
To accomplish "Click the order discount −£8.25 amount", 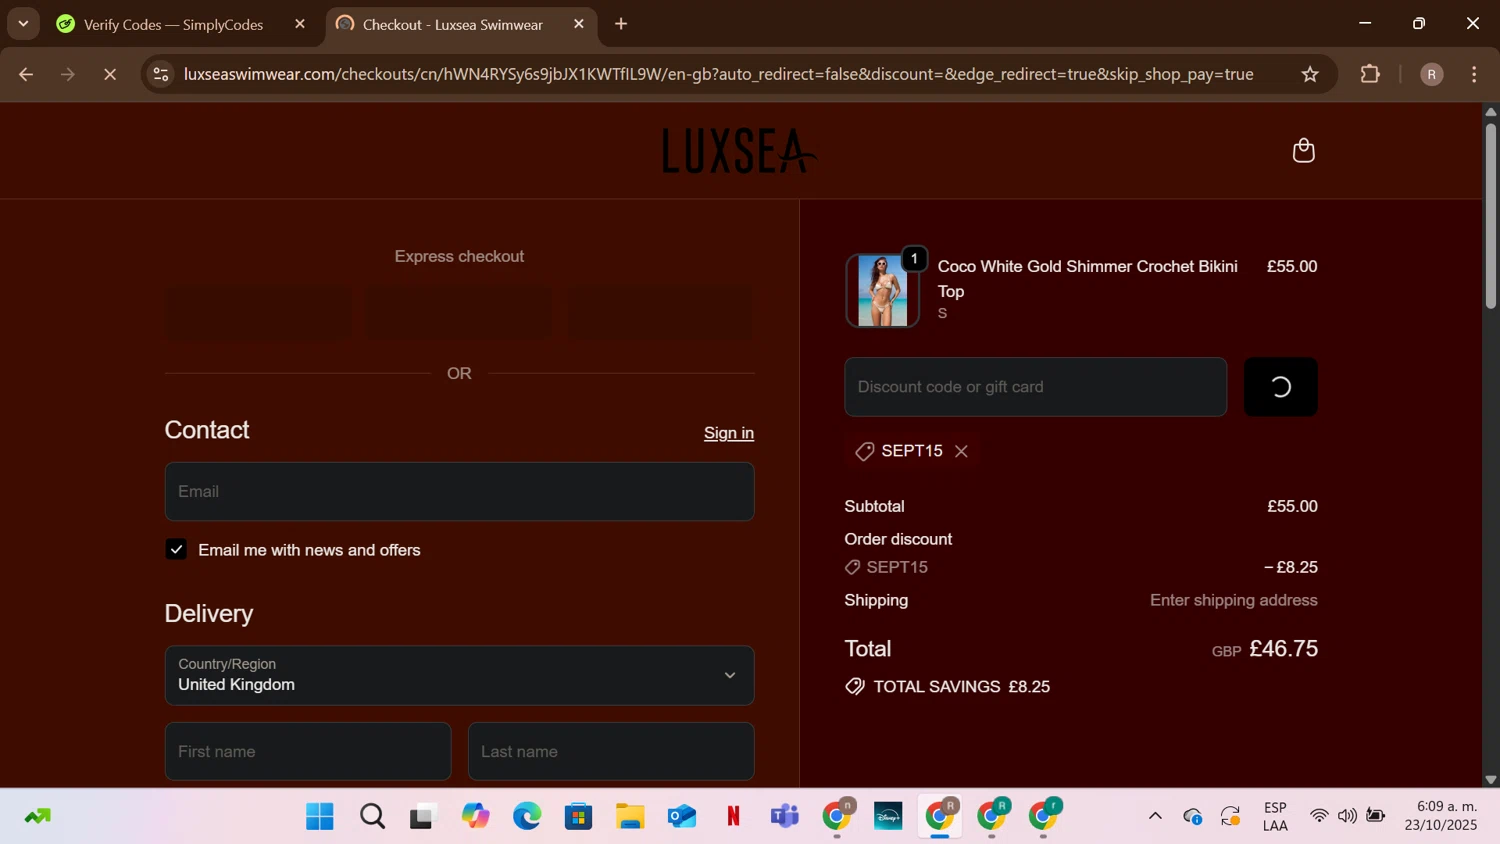I will coord(1290,567).
